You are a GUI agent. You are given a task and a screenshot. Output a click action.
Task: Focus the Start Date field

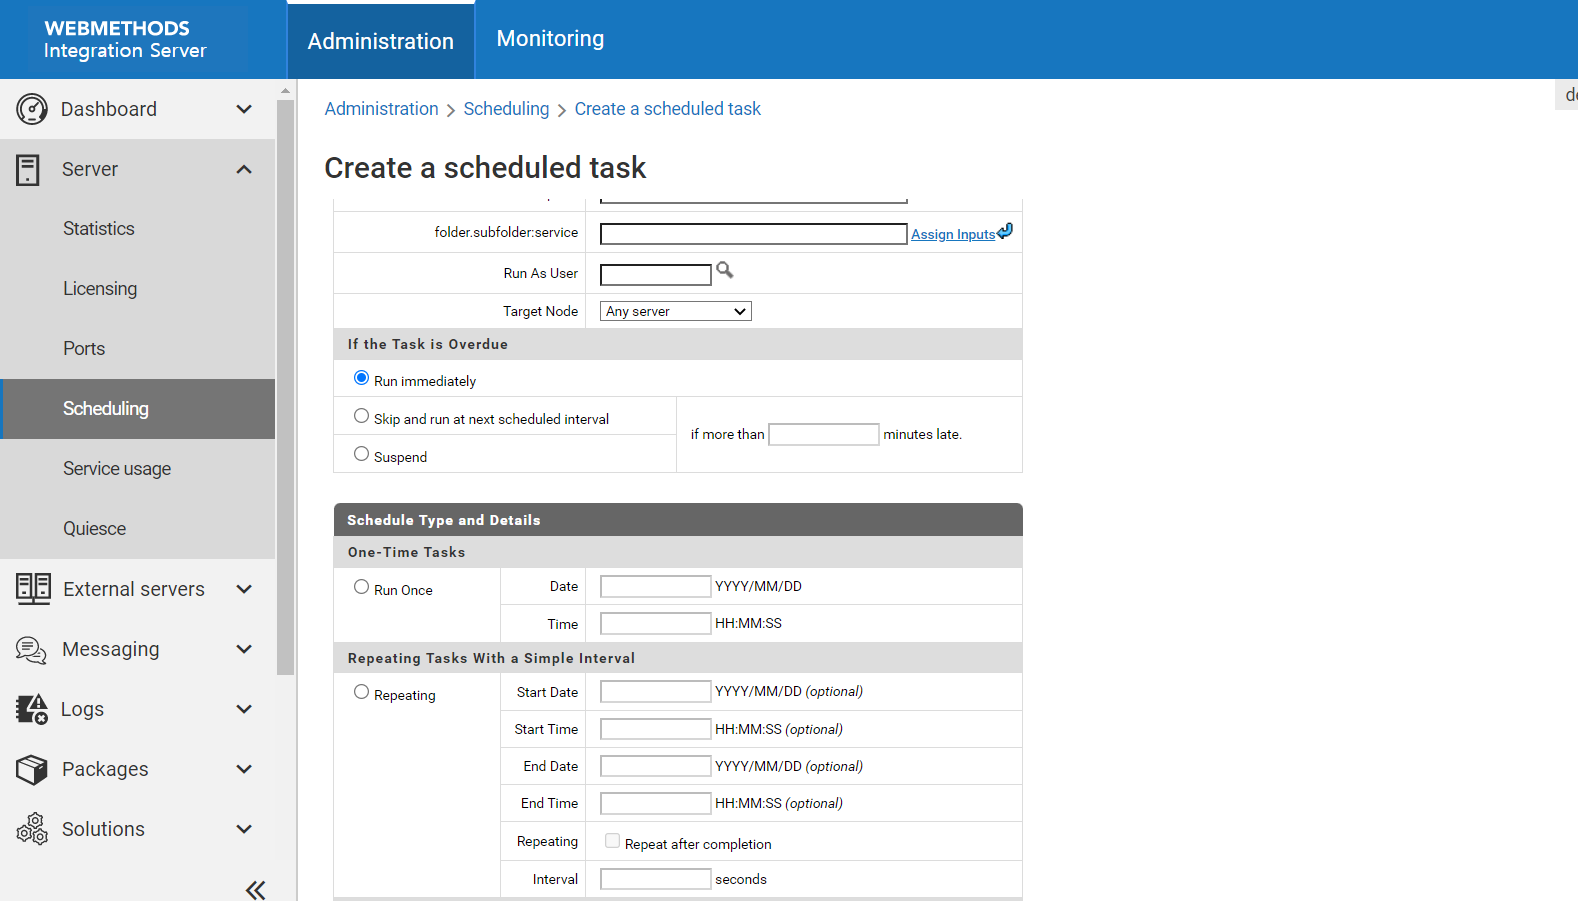pyautogui.click(x=656, y=691)
